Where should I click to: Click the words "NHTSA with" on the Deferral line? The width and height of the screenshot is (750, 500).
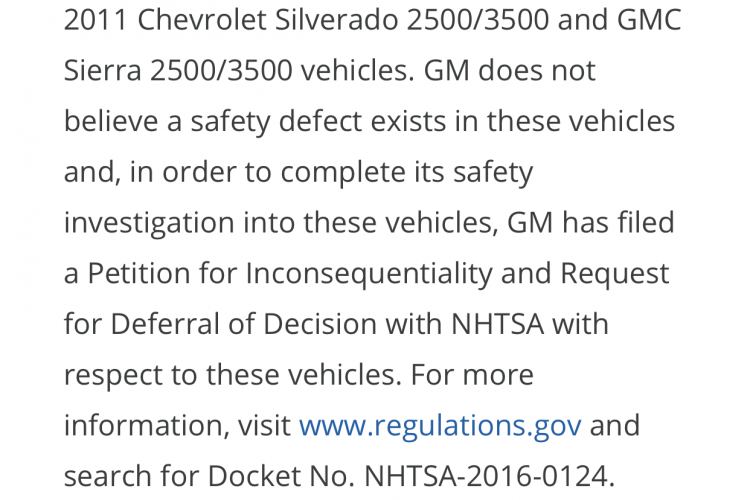pos(529,324)
